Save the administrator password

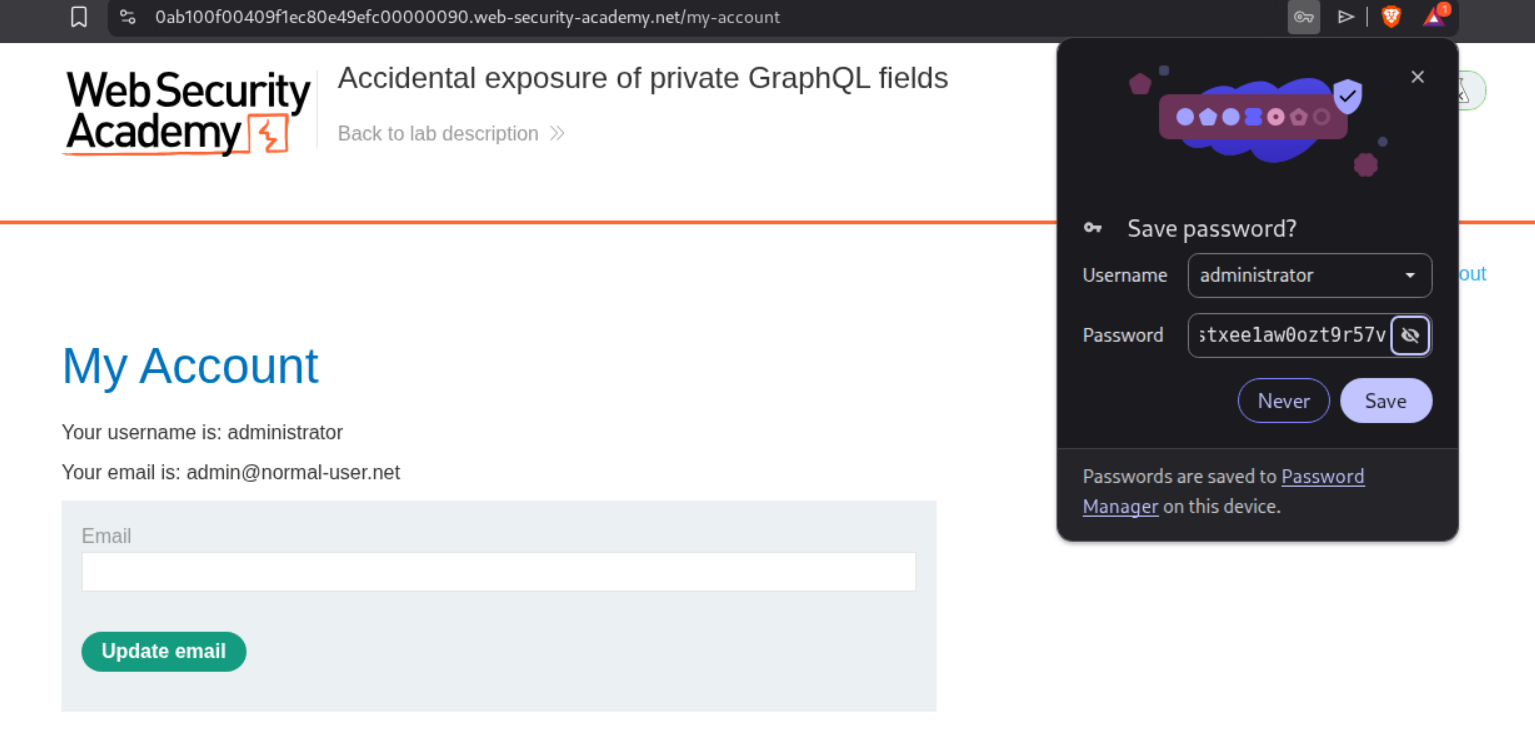point(1385,401)
